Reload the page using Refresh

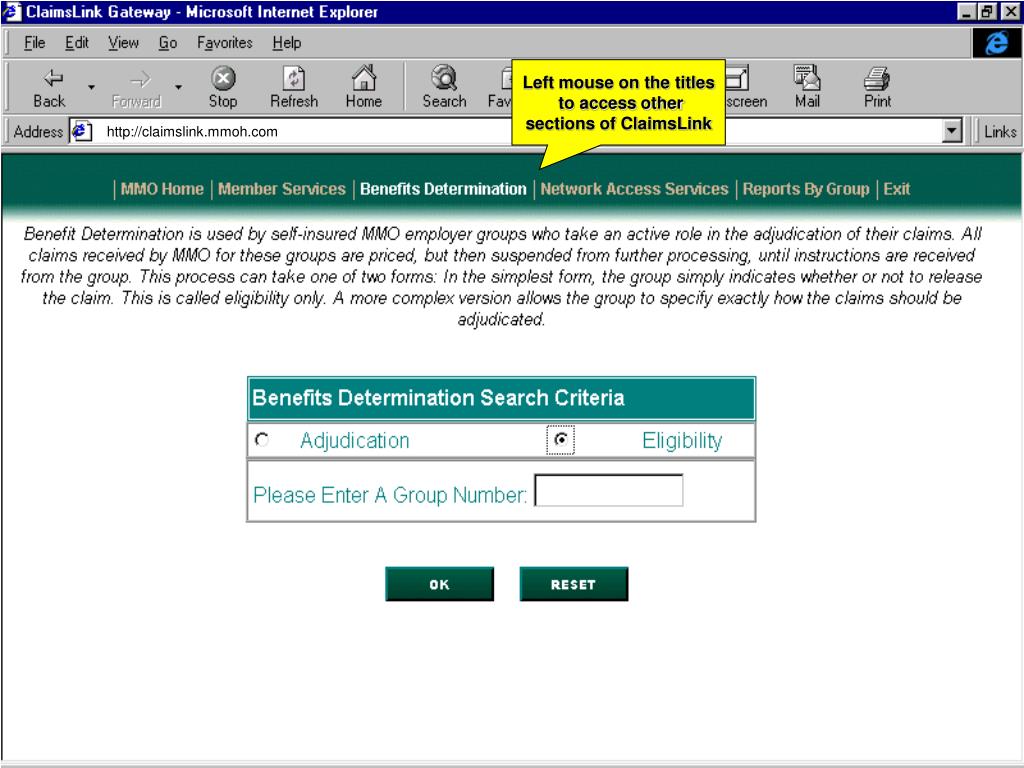click(x=294, y=88)
